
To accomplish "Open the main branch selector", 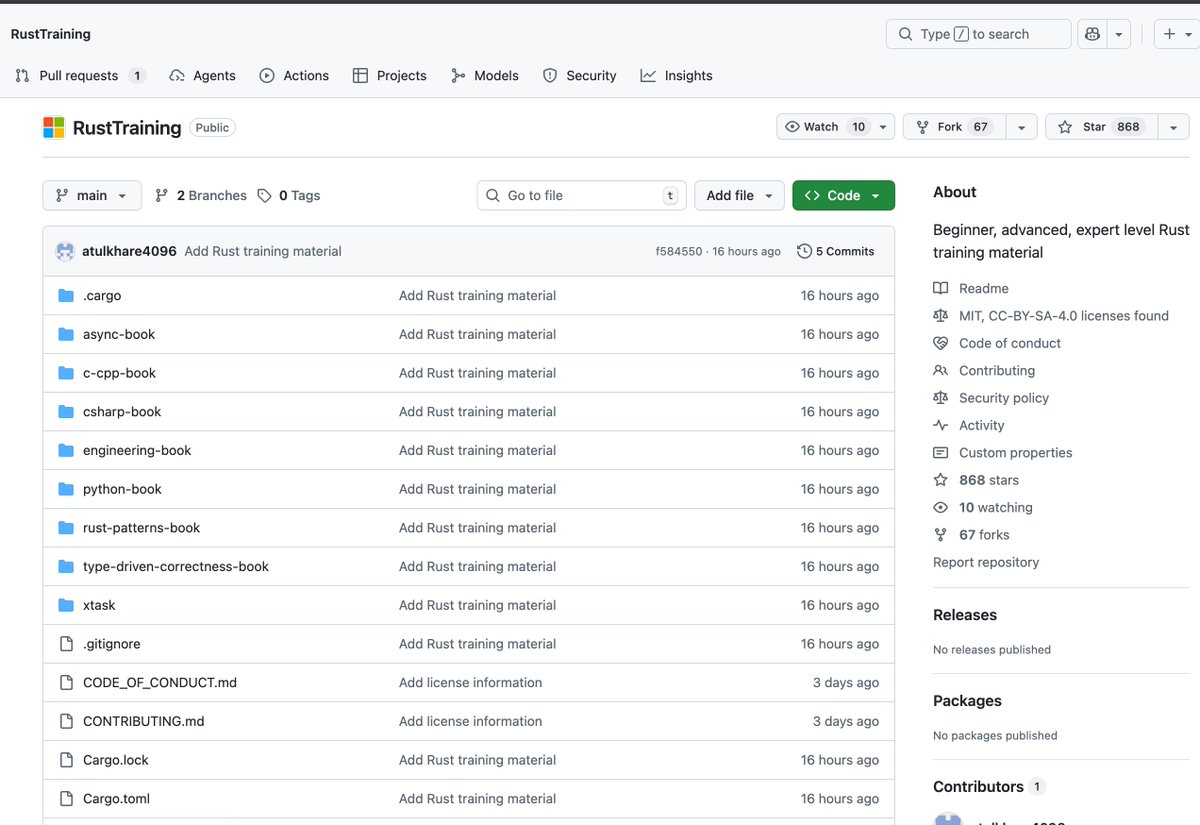I will tap(92, 196).
